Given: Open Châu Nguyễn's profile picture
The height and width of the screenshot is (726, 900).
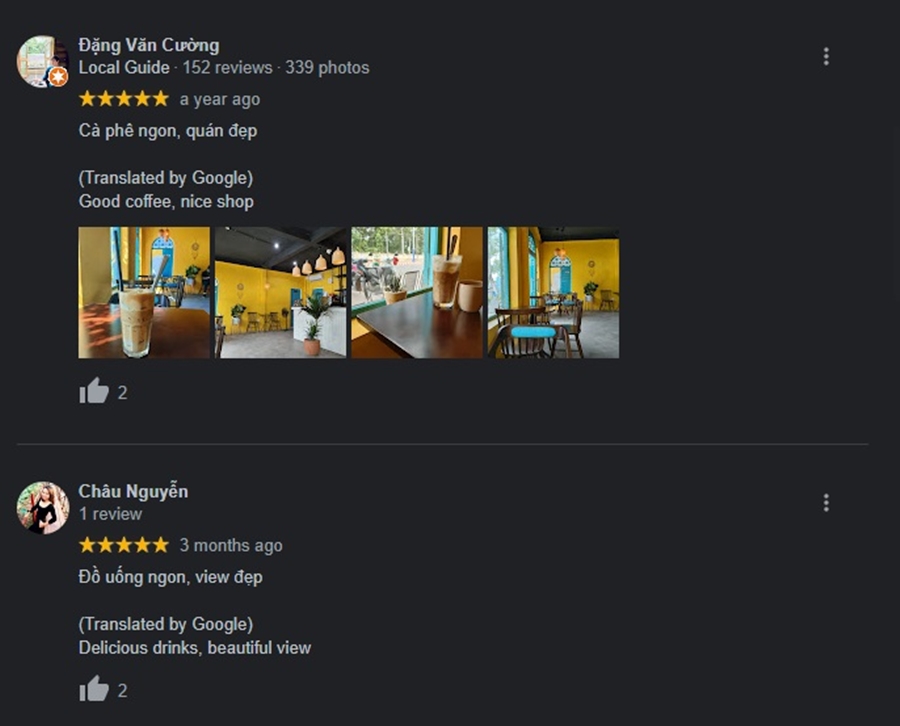Looking at the screenshot, I should (42, 507).
